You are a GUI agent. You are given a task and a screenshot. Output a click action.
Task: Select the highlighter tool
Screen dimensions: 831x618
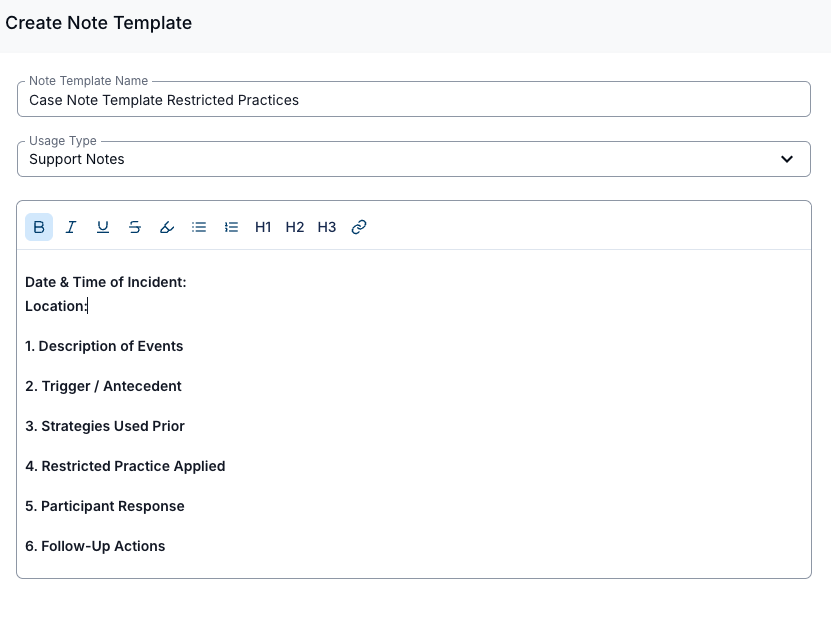(167, 227)
